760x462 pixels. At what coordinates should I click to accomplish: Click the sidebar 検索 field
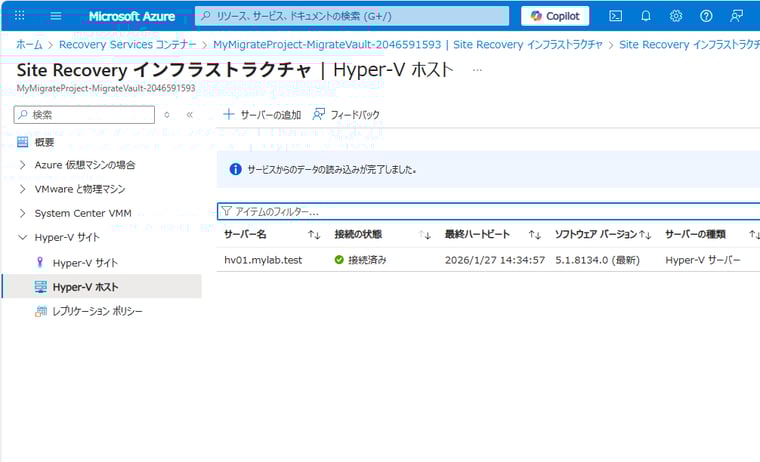click(84, 115)
